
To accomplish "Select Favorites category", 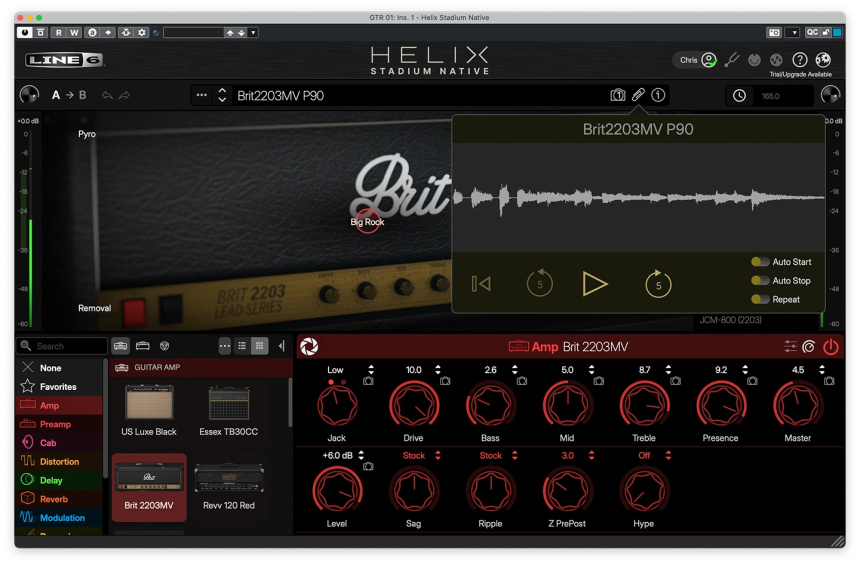I will pyautogui.click(x=59, y=386).
